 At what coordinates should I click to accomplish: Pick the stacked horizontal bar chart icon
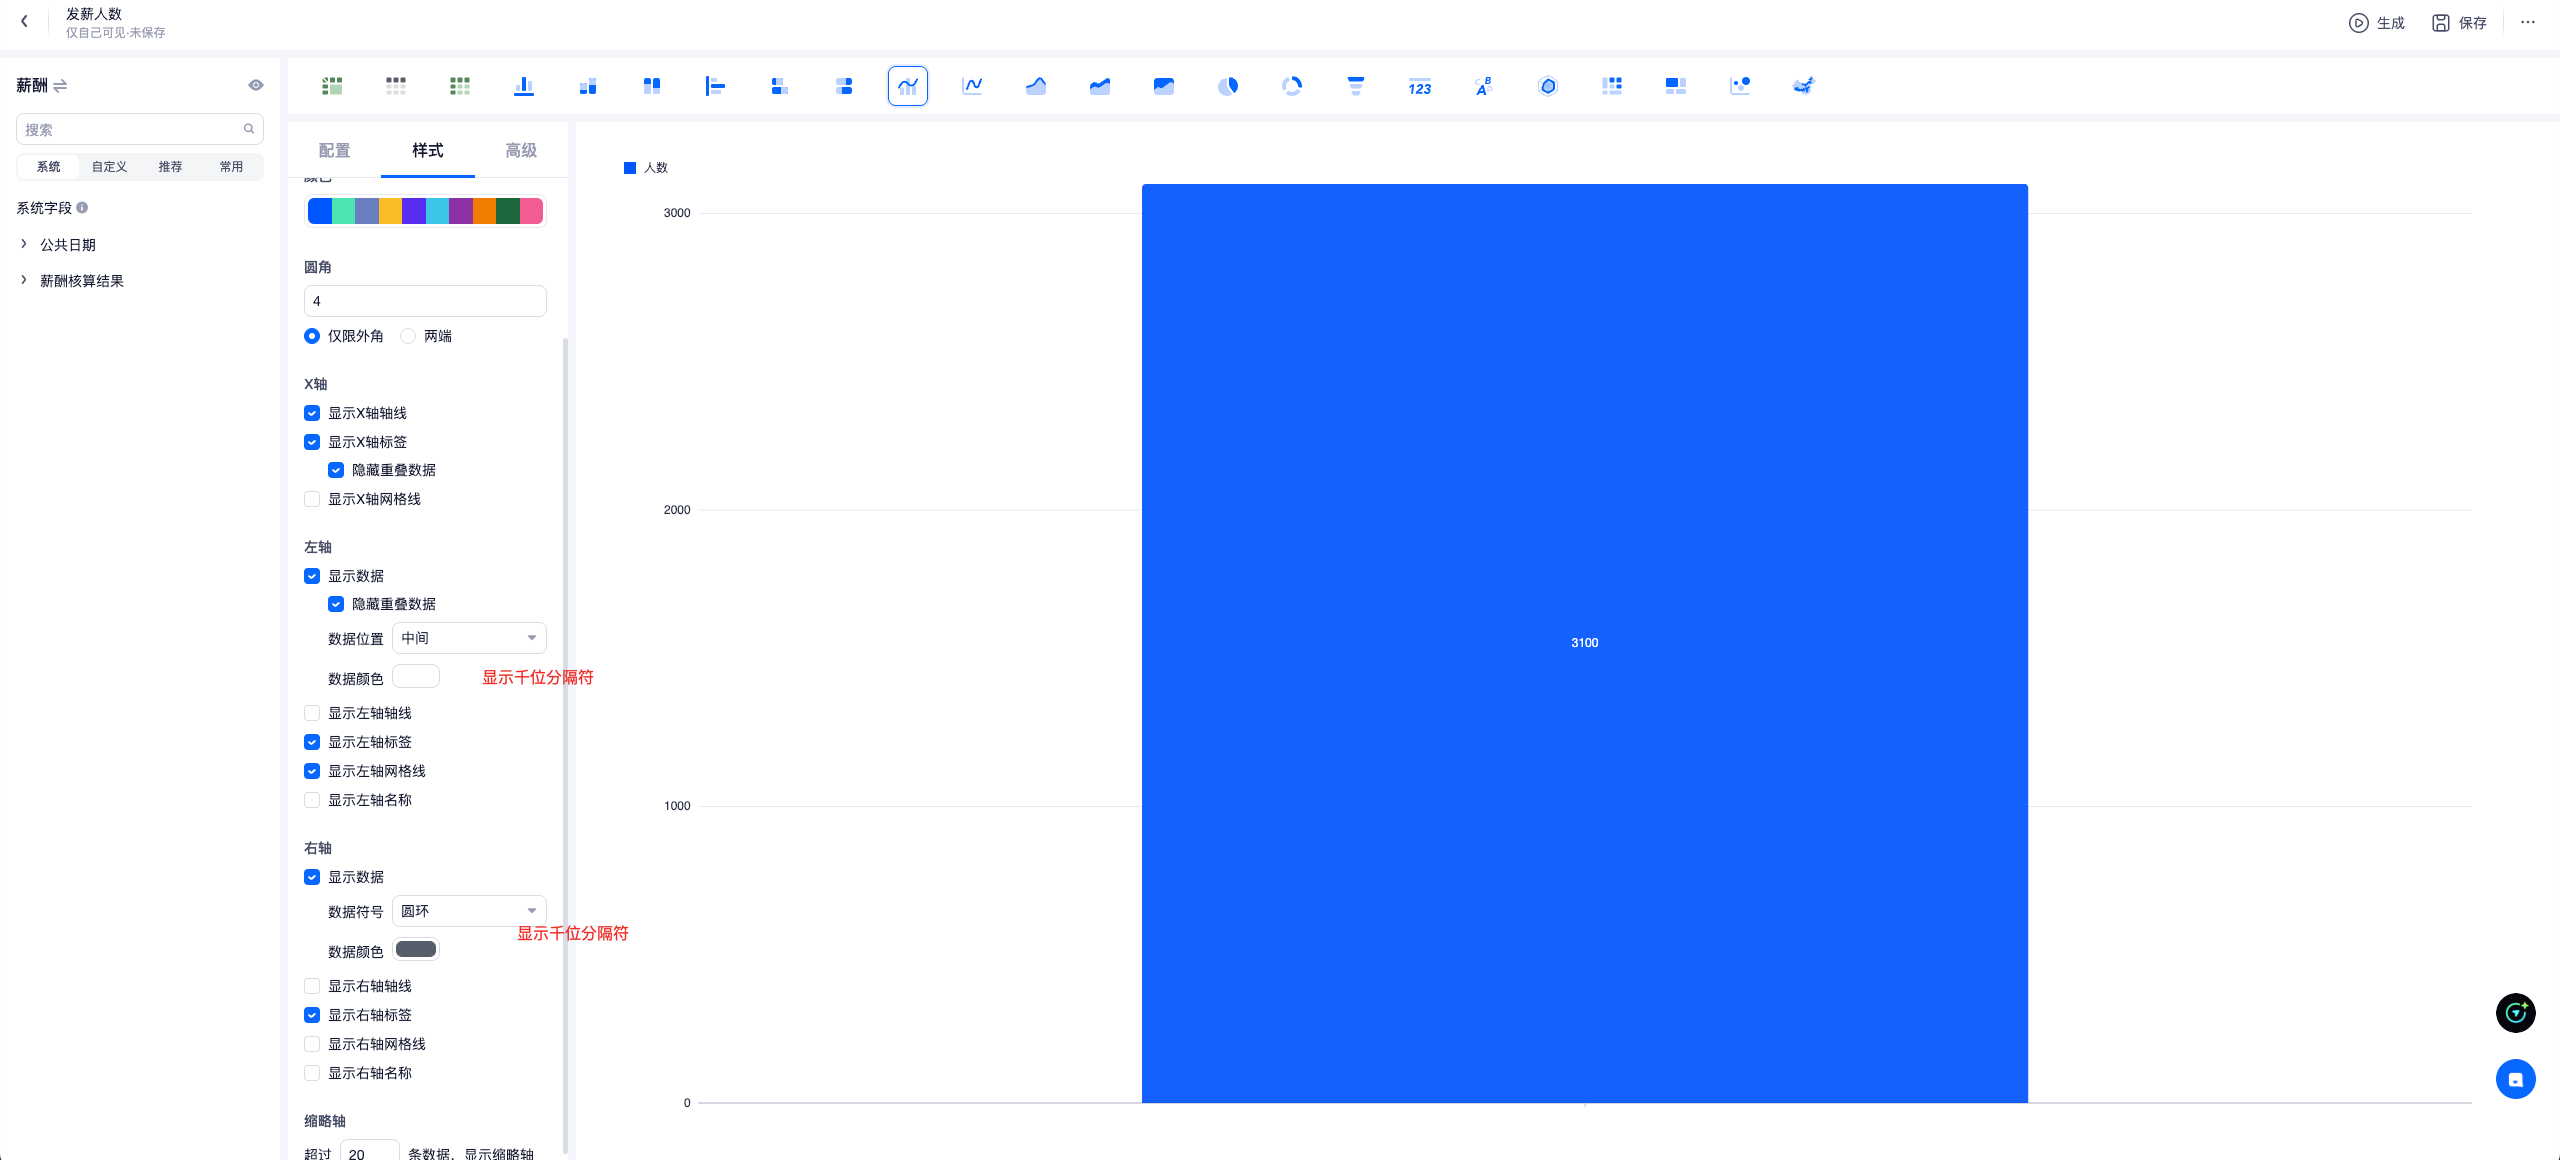[780, 86]
